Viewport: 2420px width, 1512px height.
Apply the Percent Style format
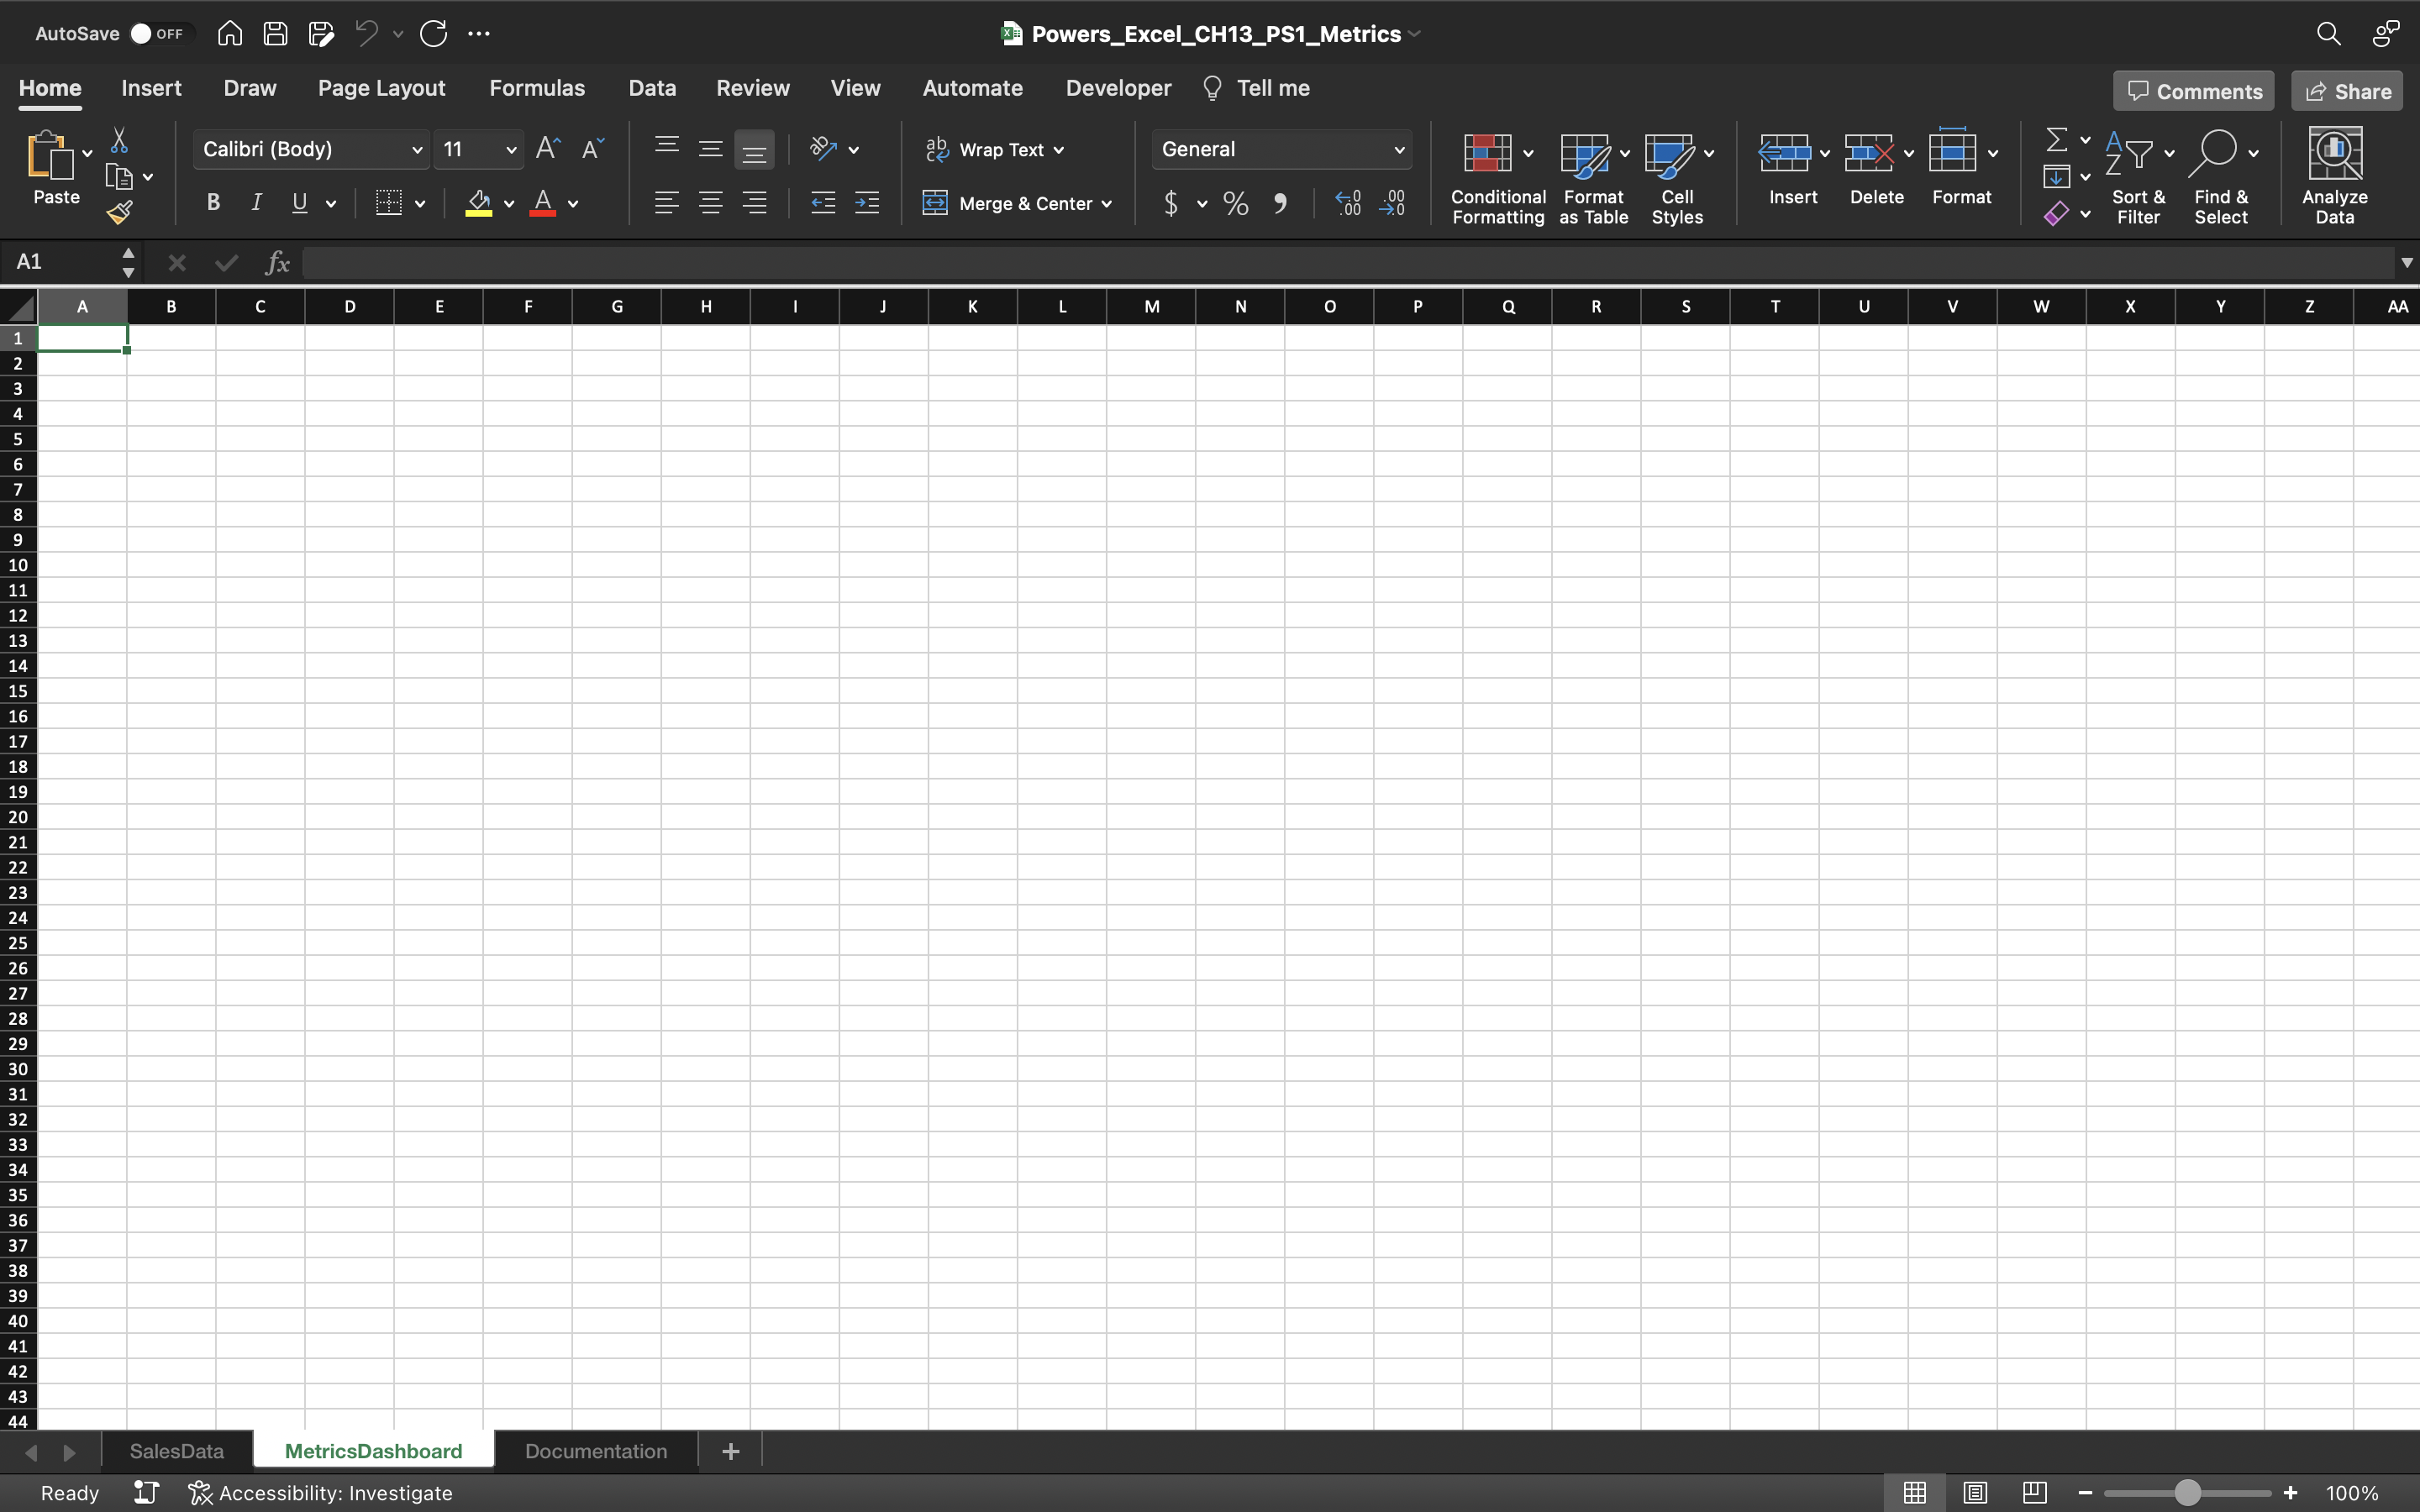tap(1235, 204)
